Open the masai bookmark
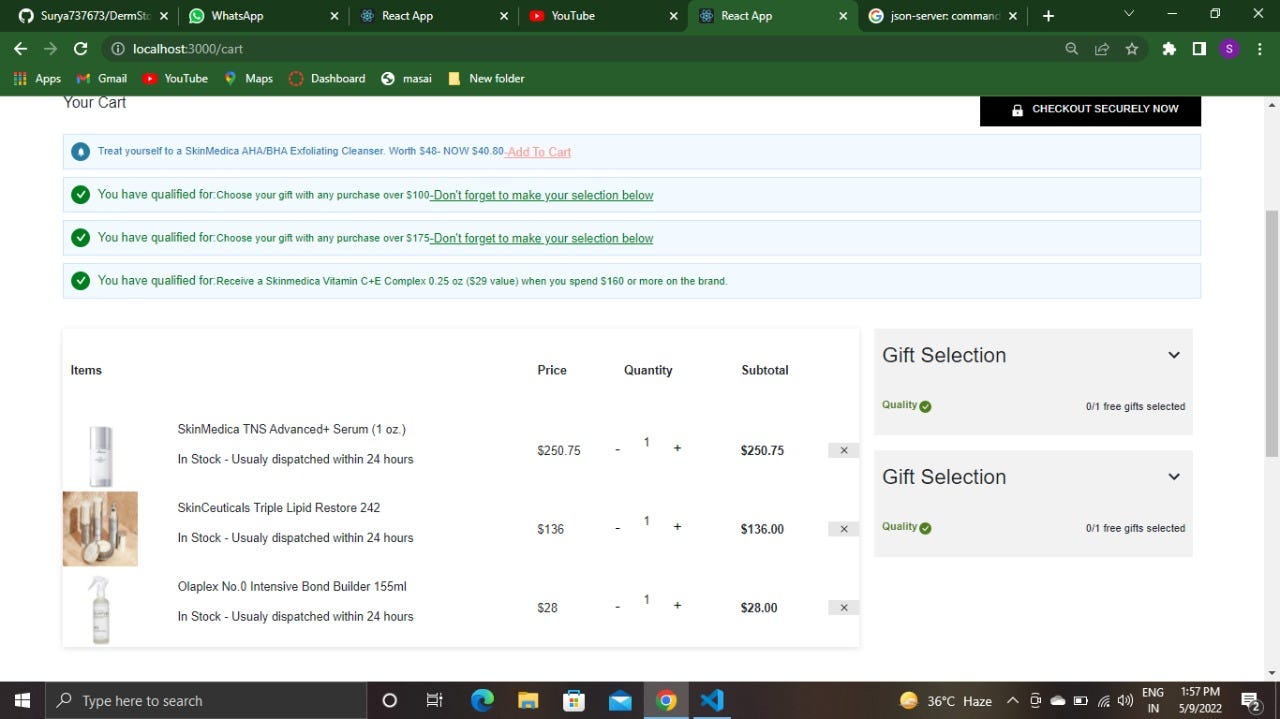This screenshot has width=1280, height=719. click(x=406, y=78)
